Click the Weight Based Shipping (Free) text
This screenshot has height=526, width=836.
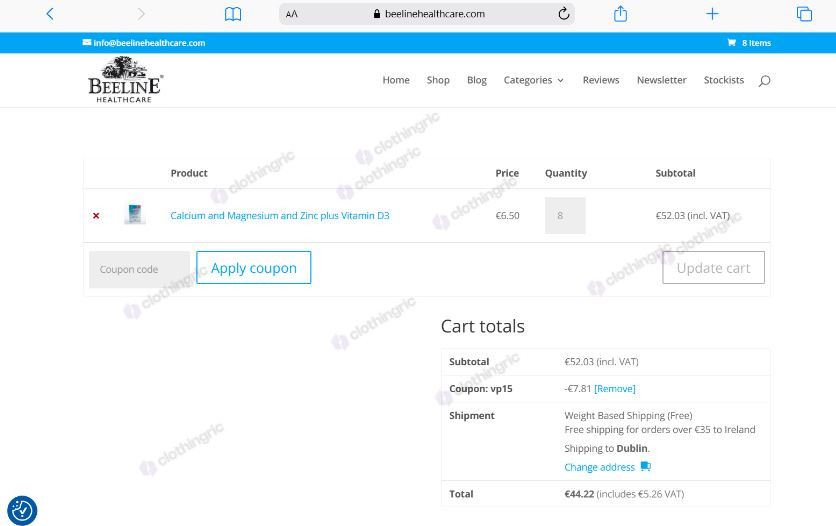[x=628, y=415]
